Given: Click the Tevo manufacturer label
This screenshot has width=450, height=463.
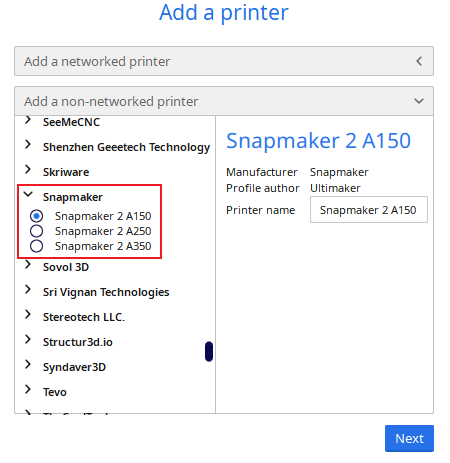Looking at the screenshot, I should tap(55, 392).
